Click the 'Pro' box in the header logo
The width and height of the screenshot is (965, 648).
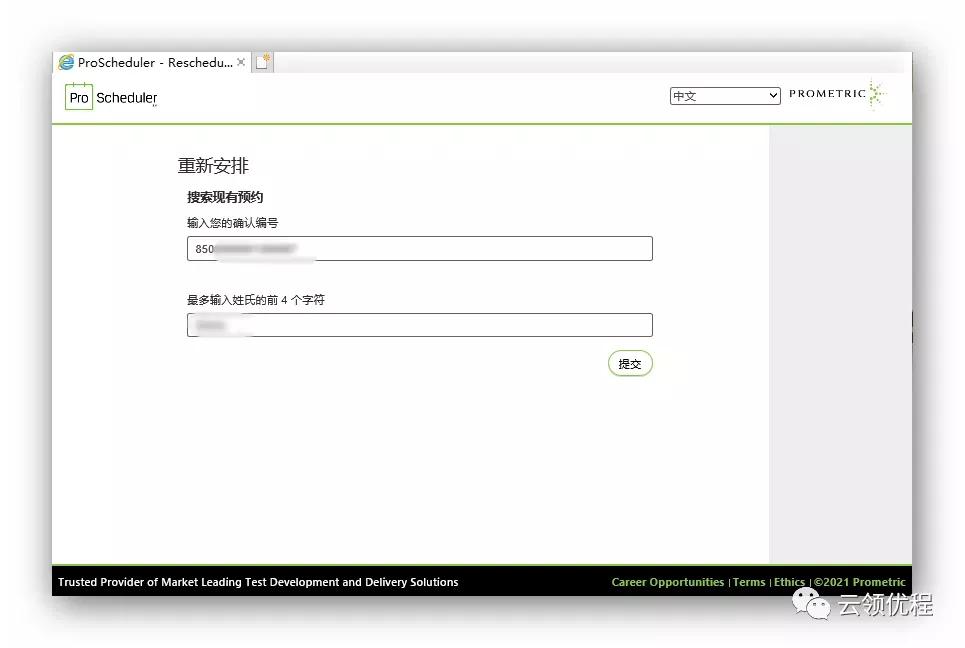78,98
